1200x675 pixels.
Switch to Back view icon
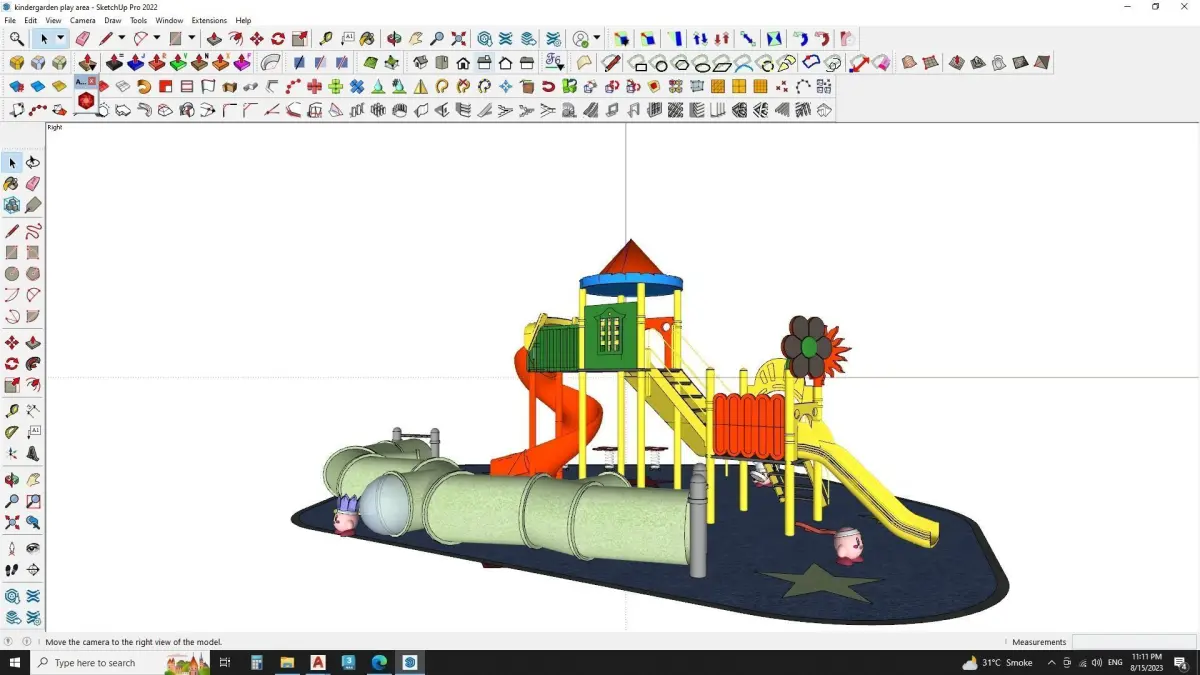[505, 63]
